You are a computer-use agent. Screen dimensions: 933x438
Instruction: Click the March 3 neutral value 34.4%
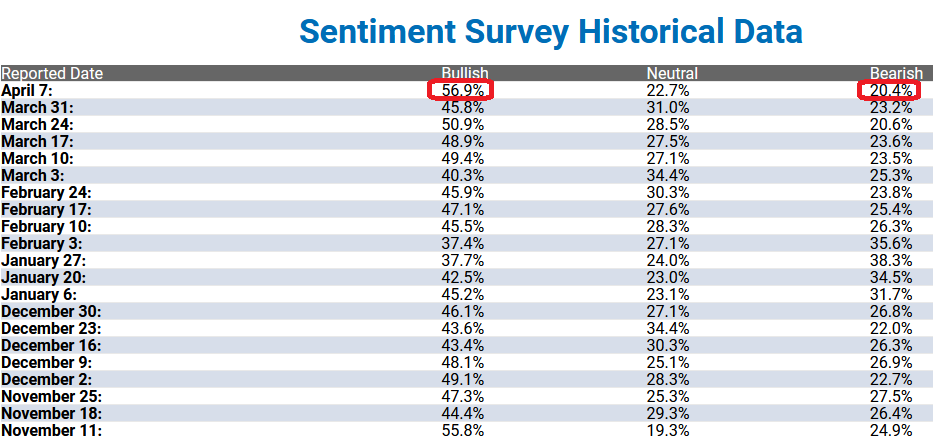[x=668, y=176]
